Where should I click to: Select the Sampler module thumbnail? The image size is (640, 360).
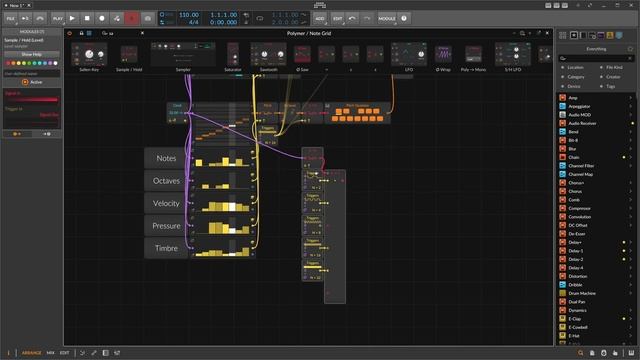(x=183, y=54)
